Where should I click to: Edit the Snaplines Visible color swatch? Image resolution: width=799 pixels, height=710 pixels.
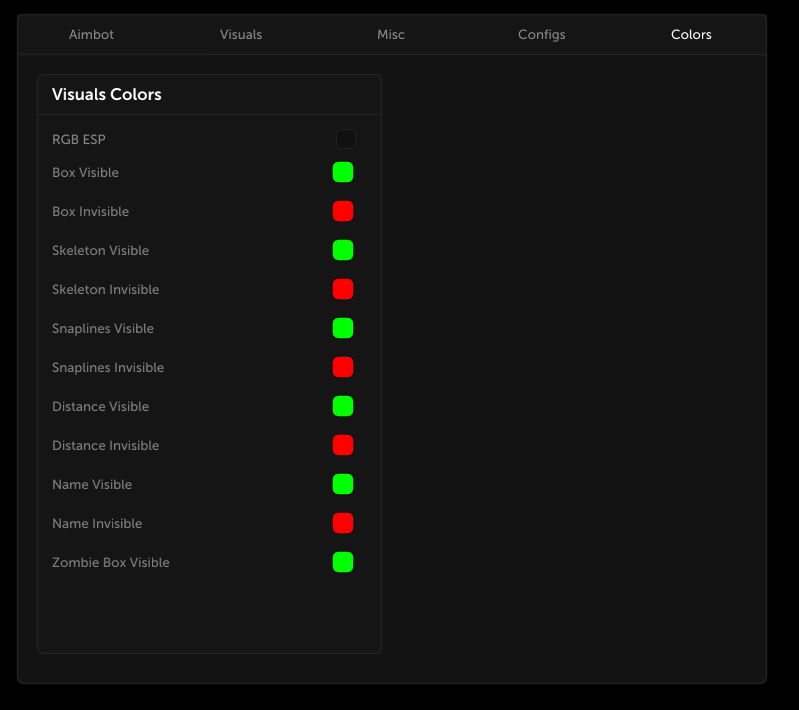point(343,328)
